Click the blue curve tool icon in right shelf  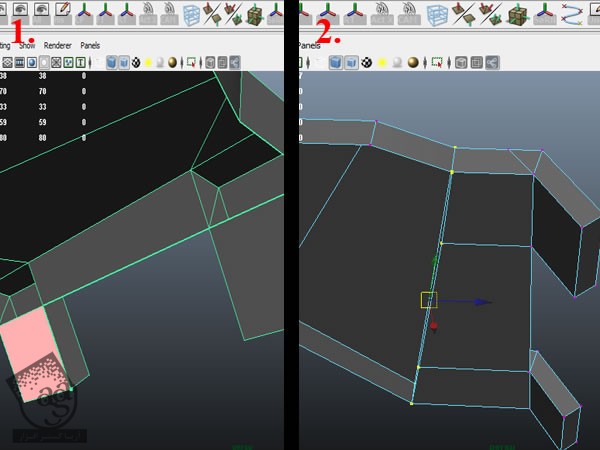pyautogui.click(x=572, y=14)
